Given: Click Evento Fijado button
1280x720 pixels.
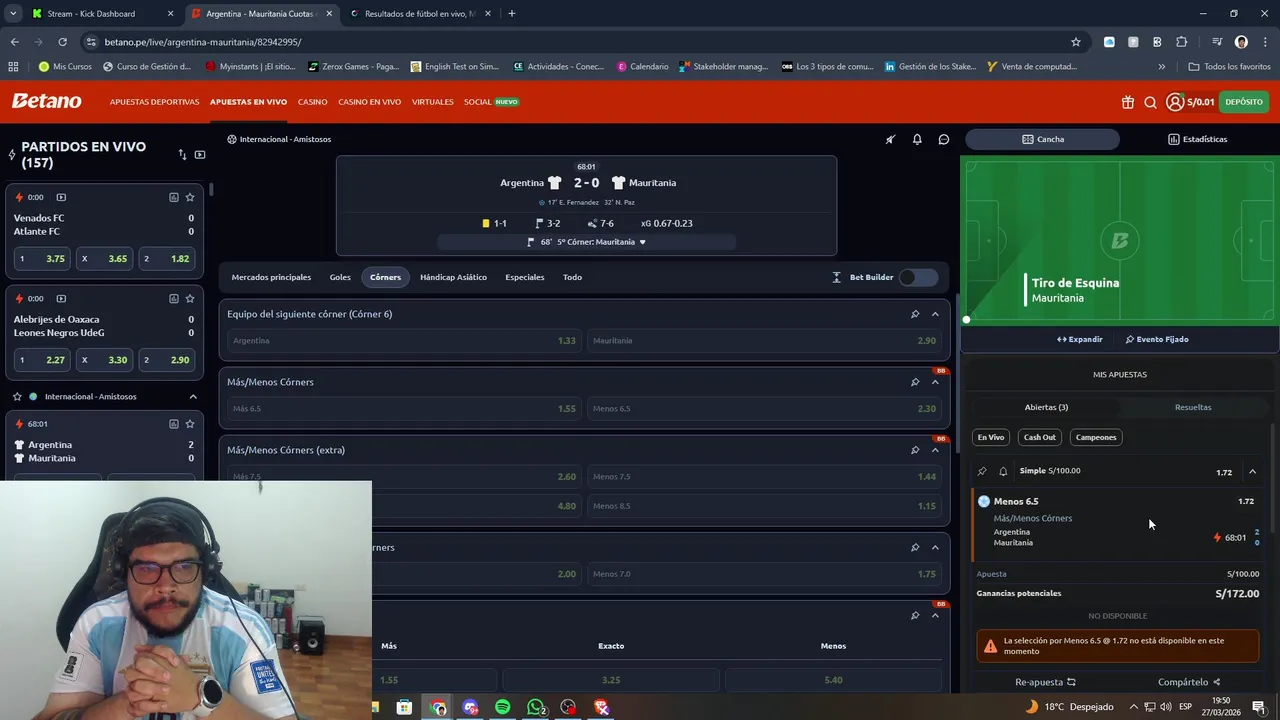Looking at the screenshot, I should pos(1157,339).
